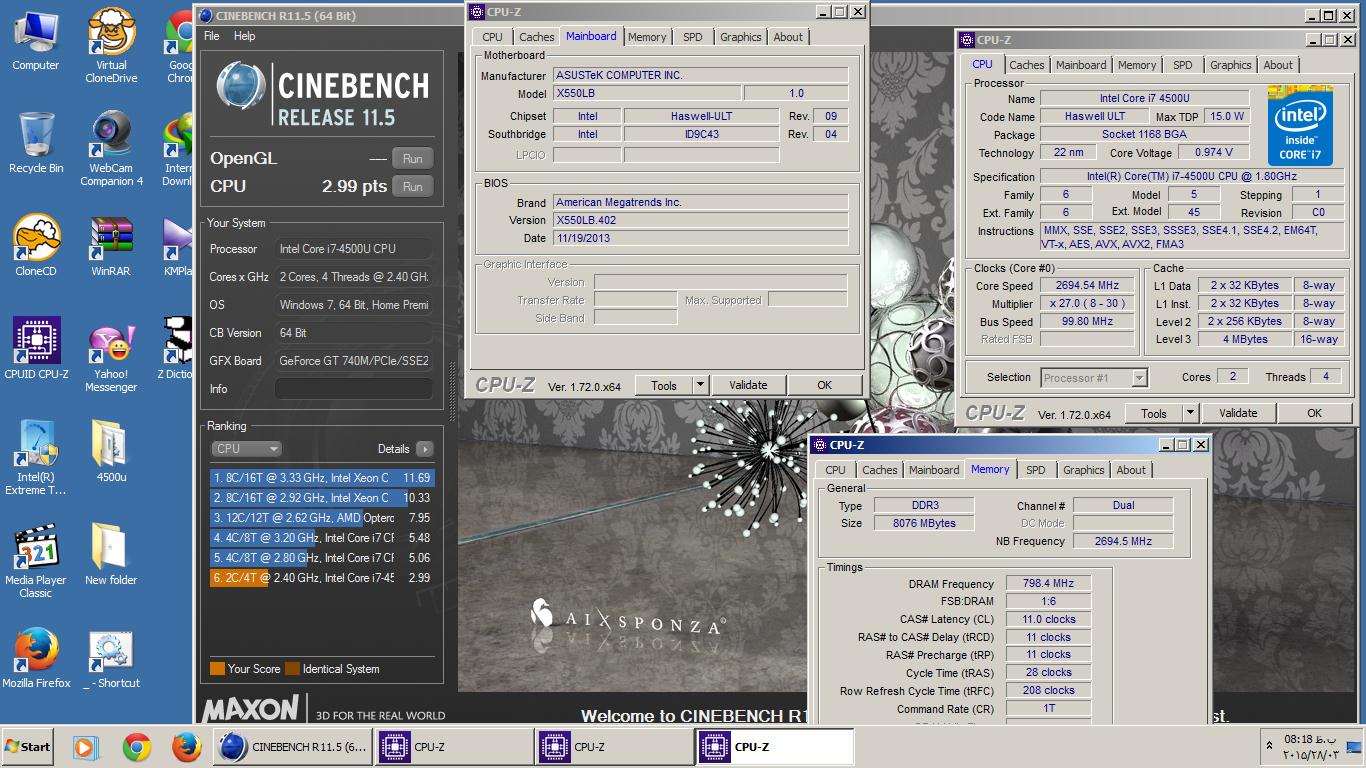1366x768 pixels.
Task: Open the Processor #1 selection dropdown
Action: pyautogui.click(x=1094, y=378)
